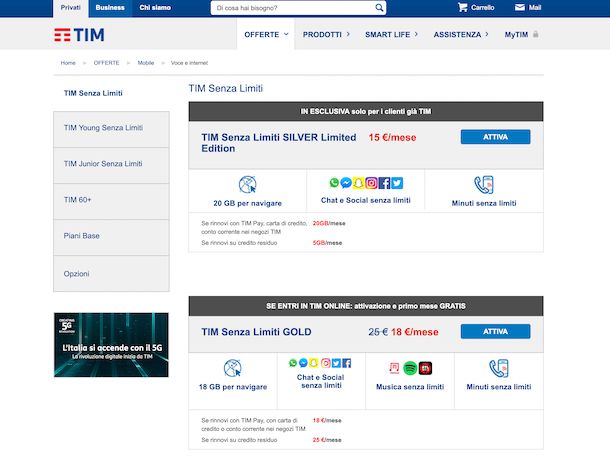Click the Mobile breadcrumb link
Screen dimensions: 610x459
point(146,63)
